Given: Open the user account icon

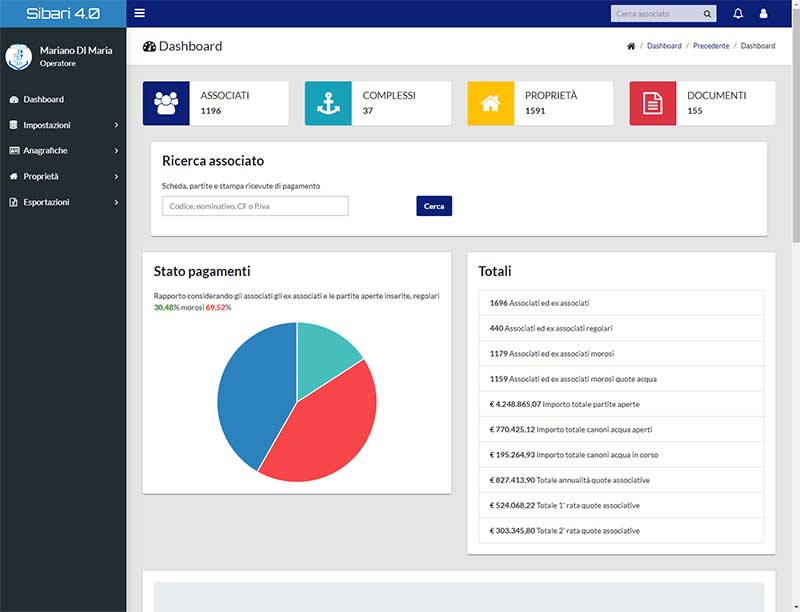Looking at the screenshot, I should point(763,14).
